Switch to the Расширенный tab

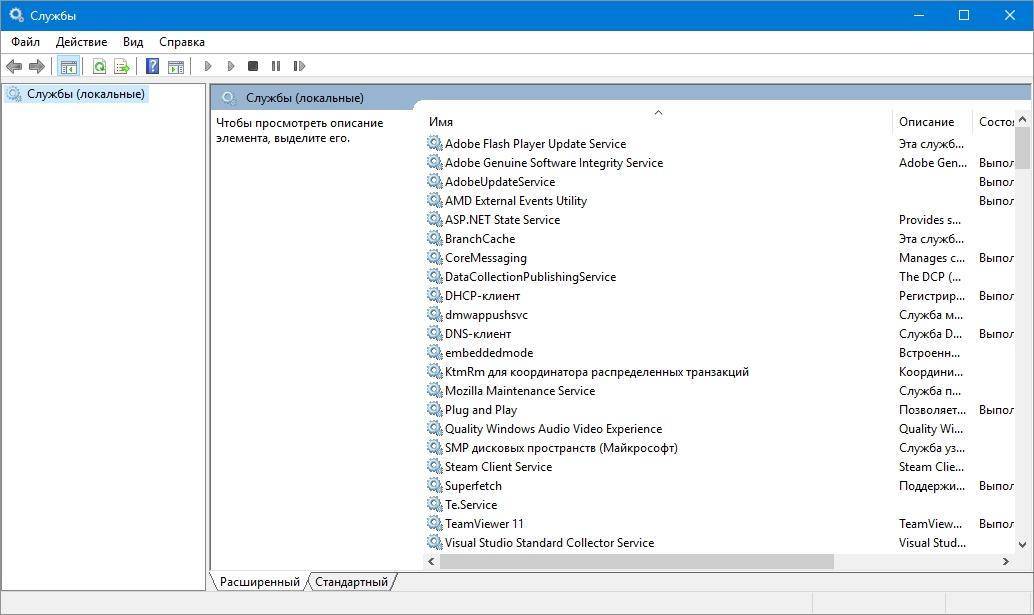tap(259, 581)
